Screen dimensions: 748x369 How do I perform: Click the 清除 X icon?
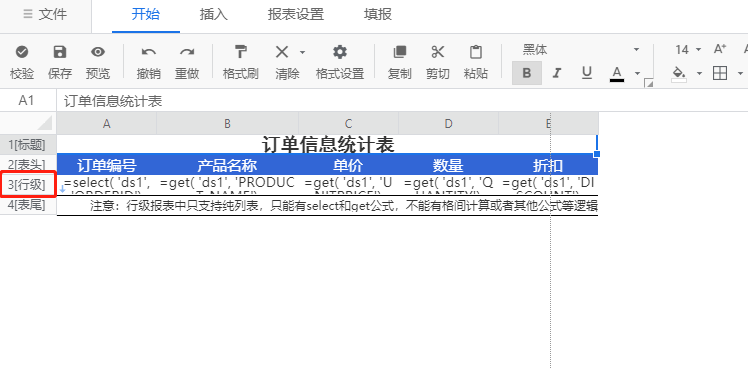point(282,51)
